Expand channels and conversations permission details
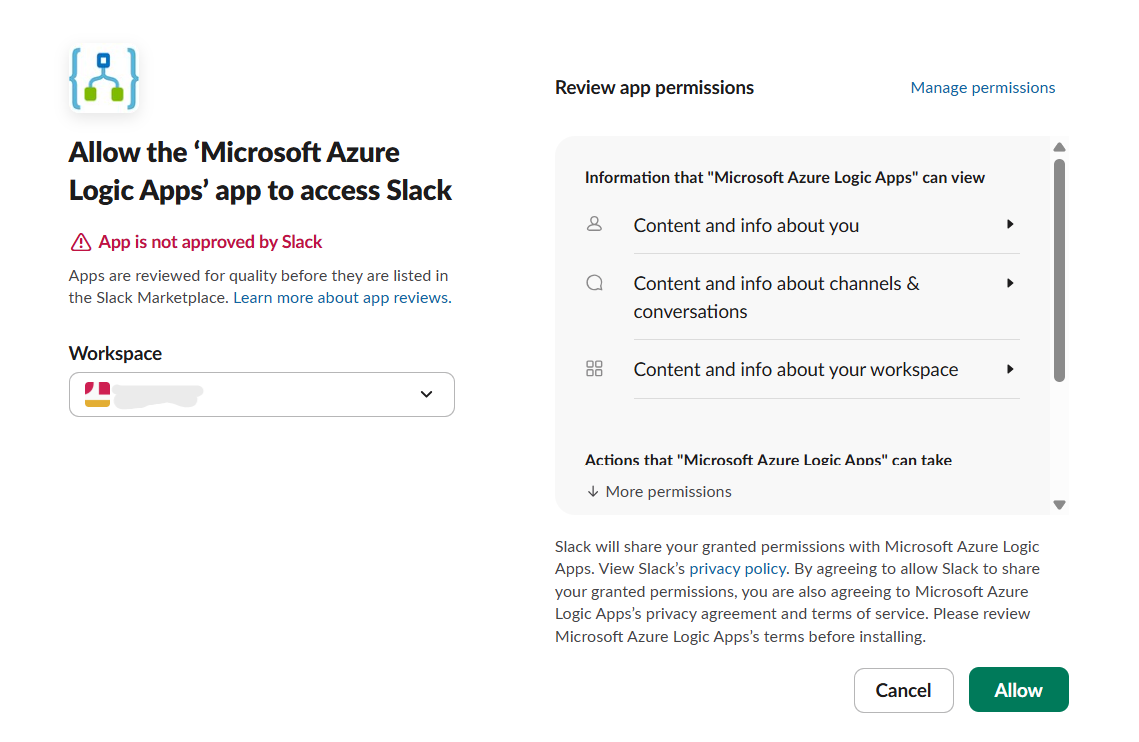This screenshot has height=742, width=1139. point(1012,283)
